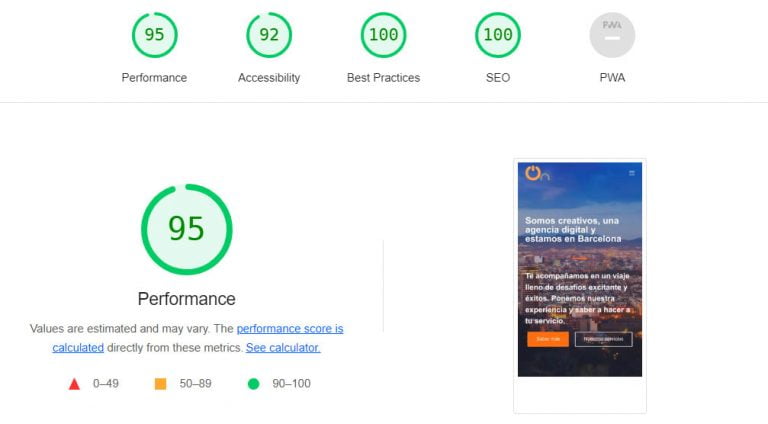Click the orange button in the screenshot preview
Screen dimensions: 768x424
point(548,339)
